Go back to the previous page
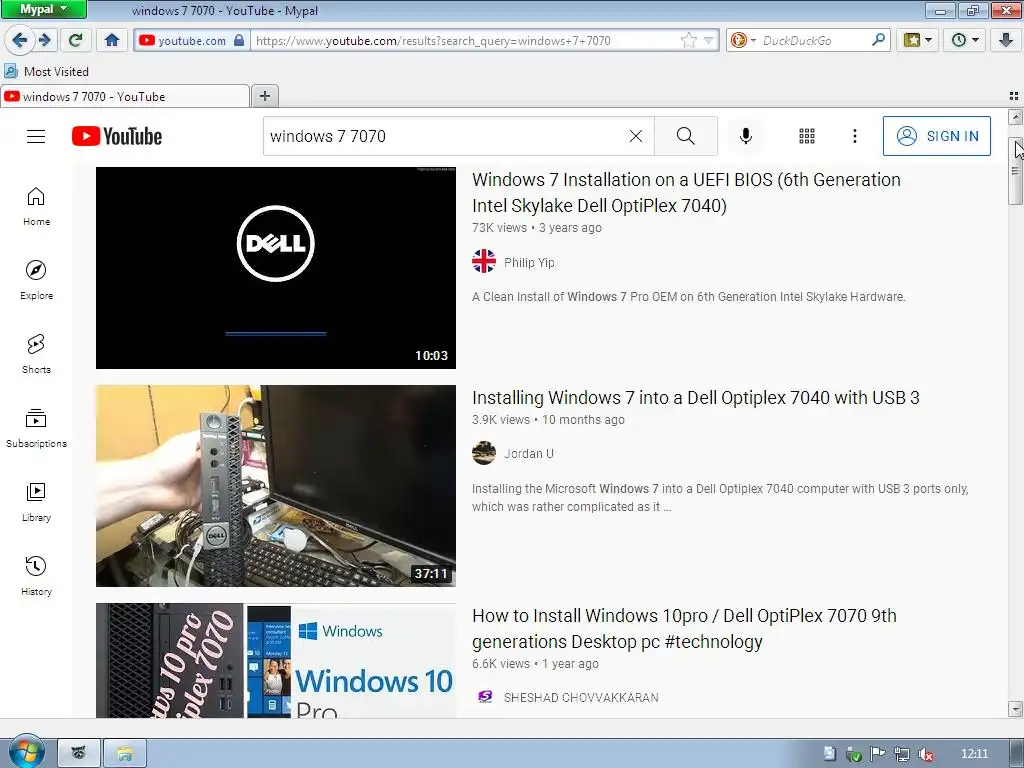The image size is (1024, 768). coord(19,40)
